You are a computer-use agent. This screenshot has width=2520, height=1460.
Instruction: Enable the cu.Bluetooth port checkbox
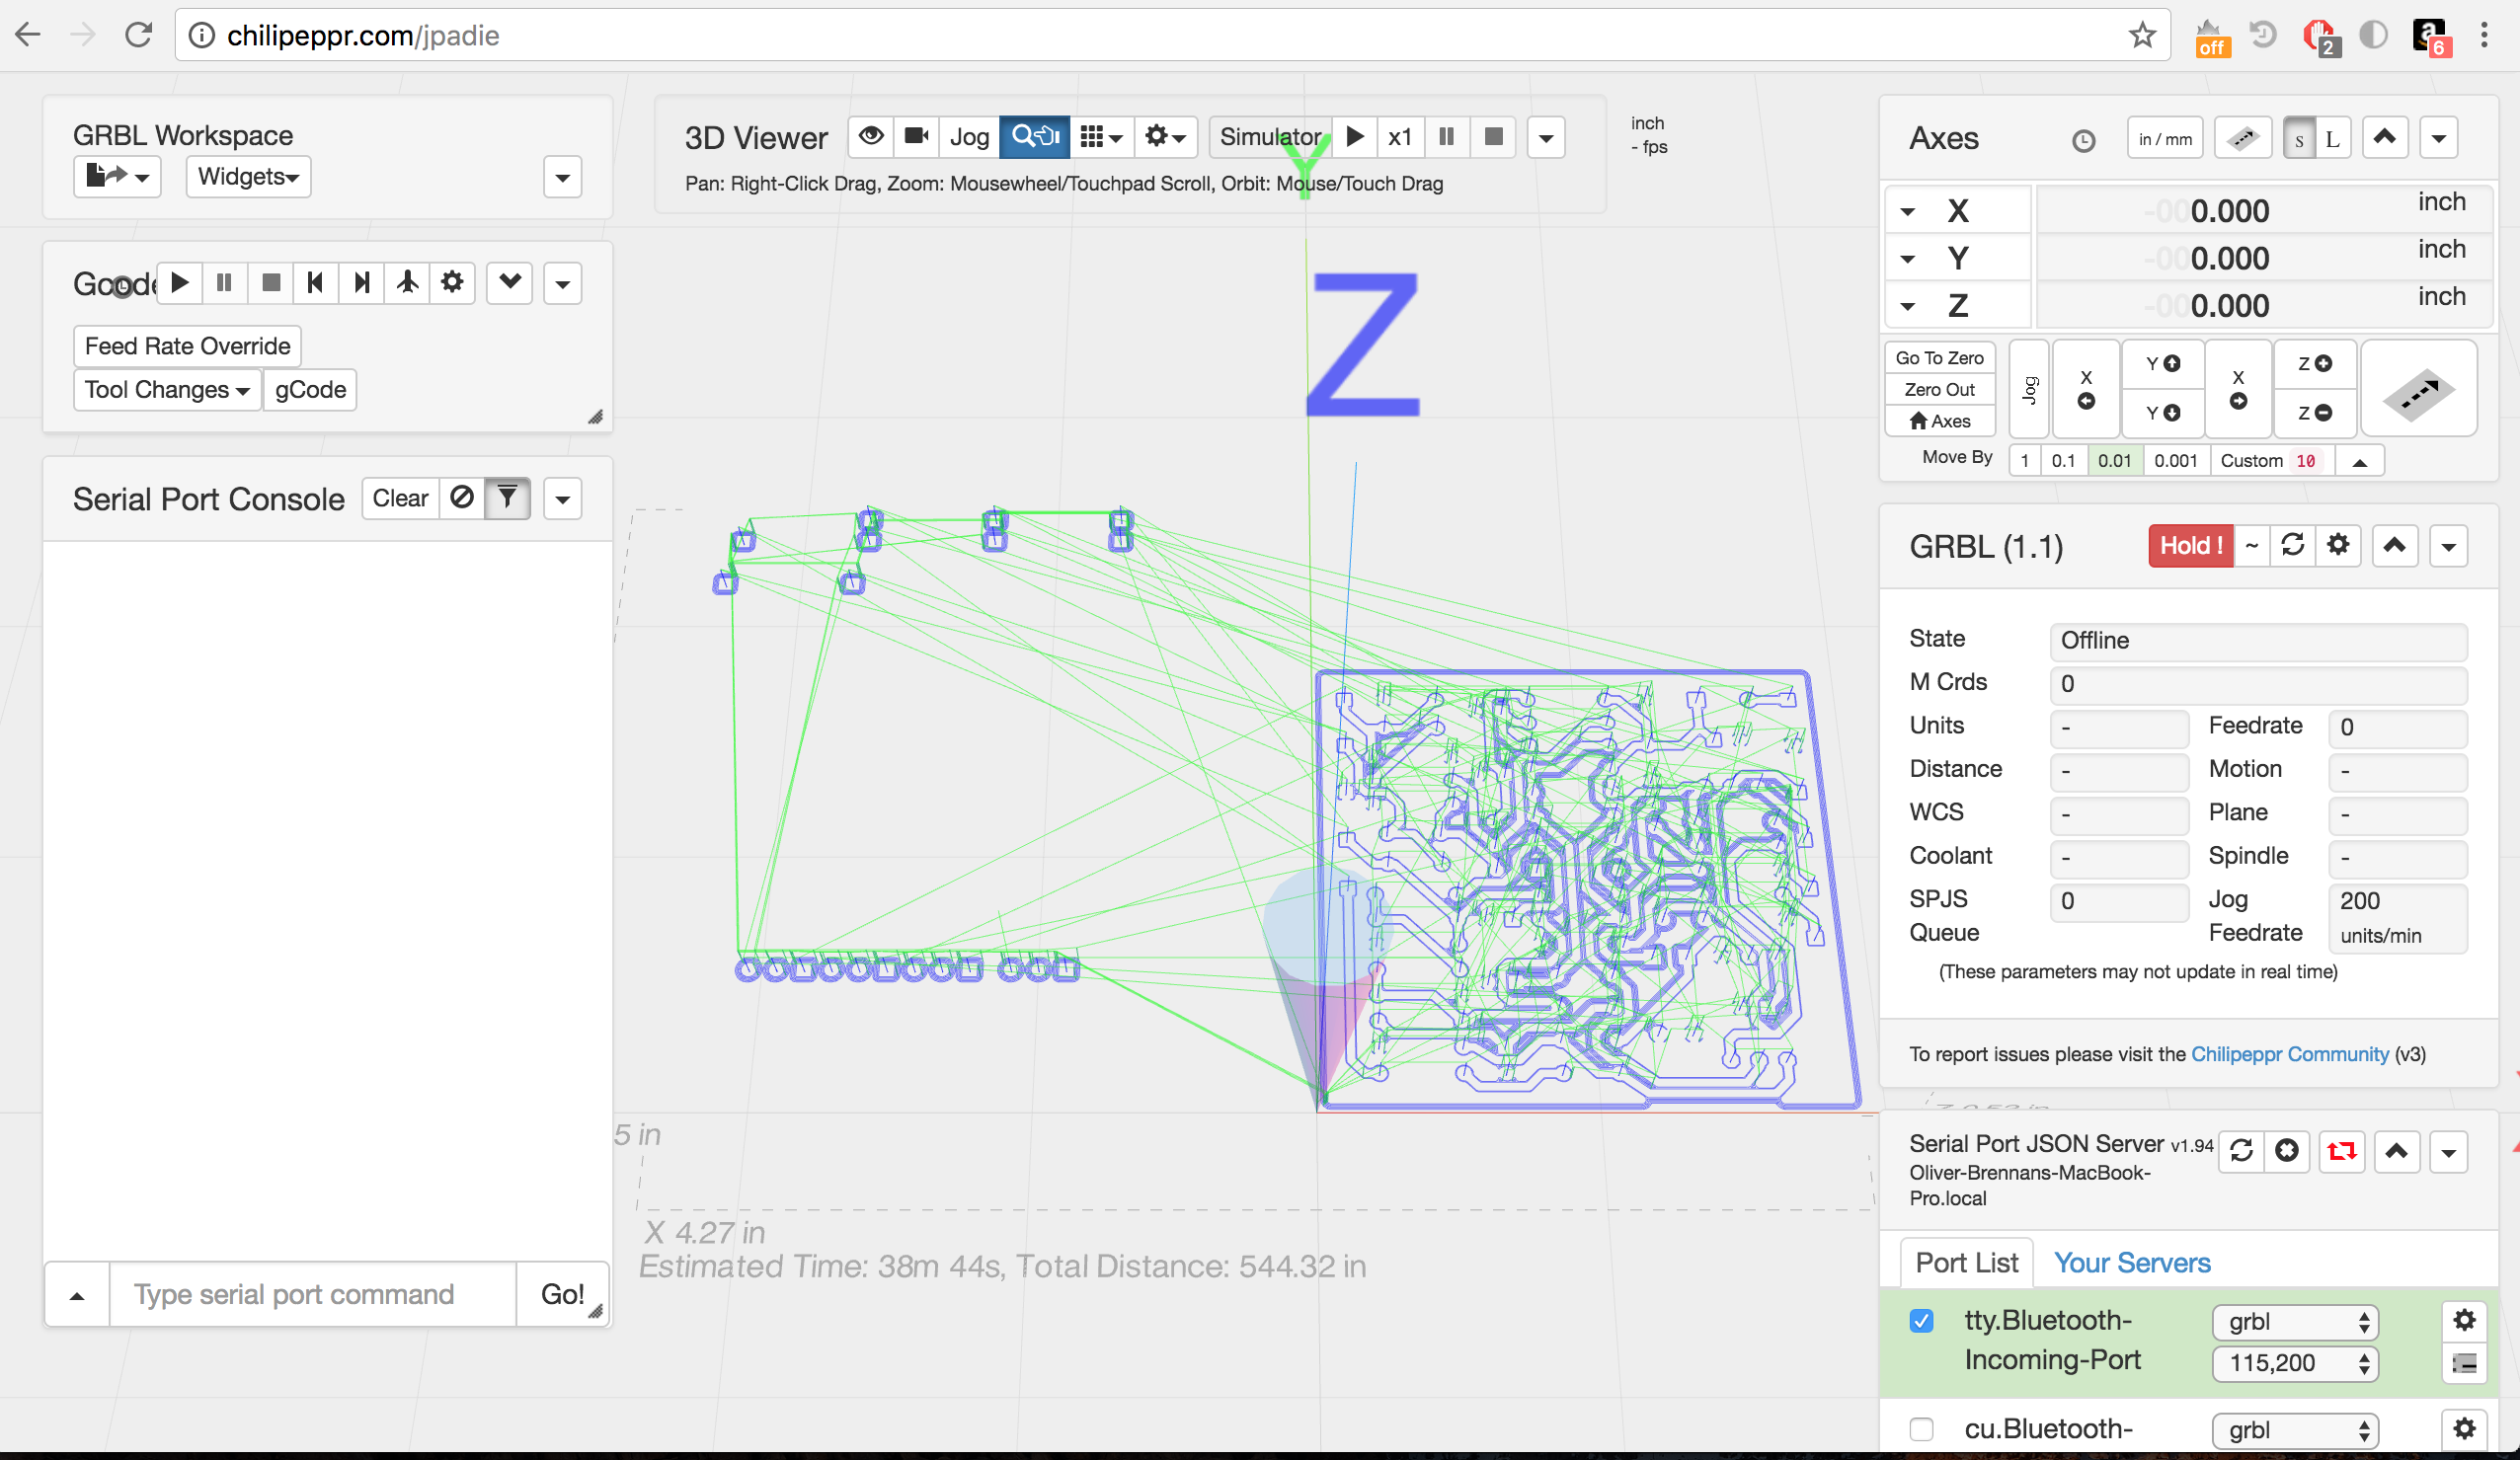click(1921, 1429)
